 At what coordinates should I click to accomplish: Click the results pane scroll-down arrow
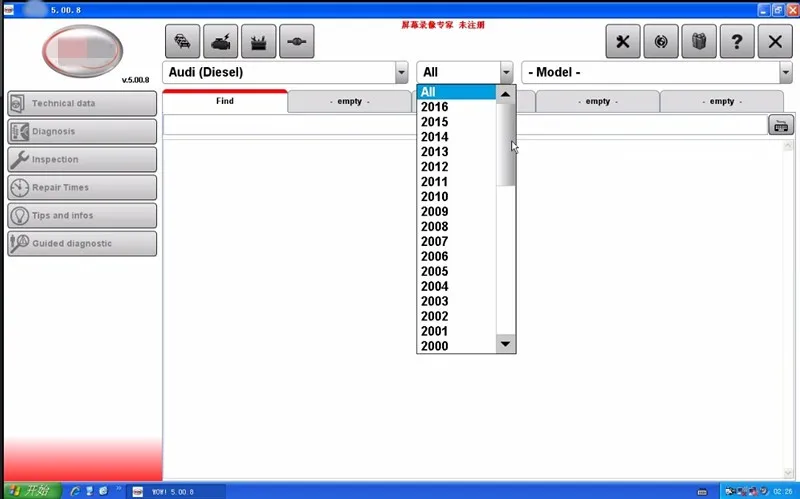point(788,473)
